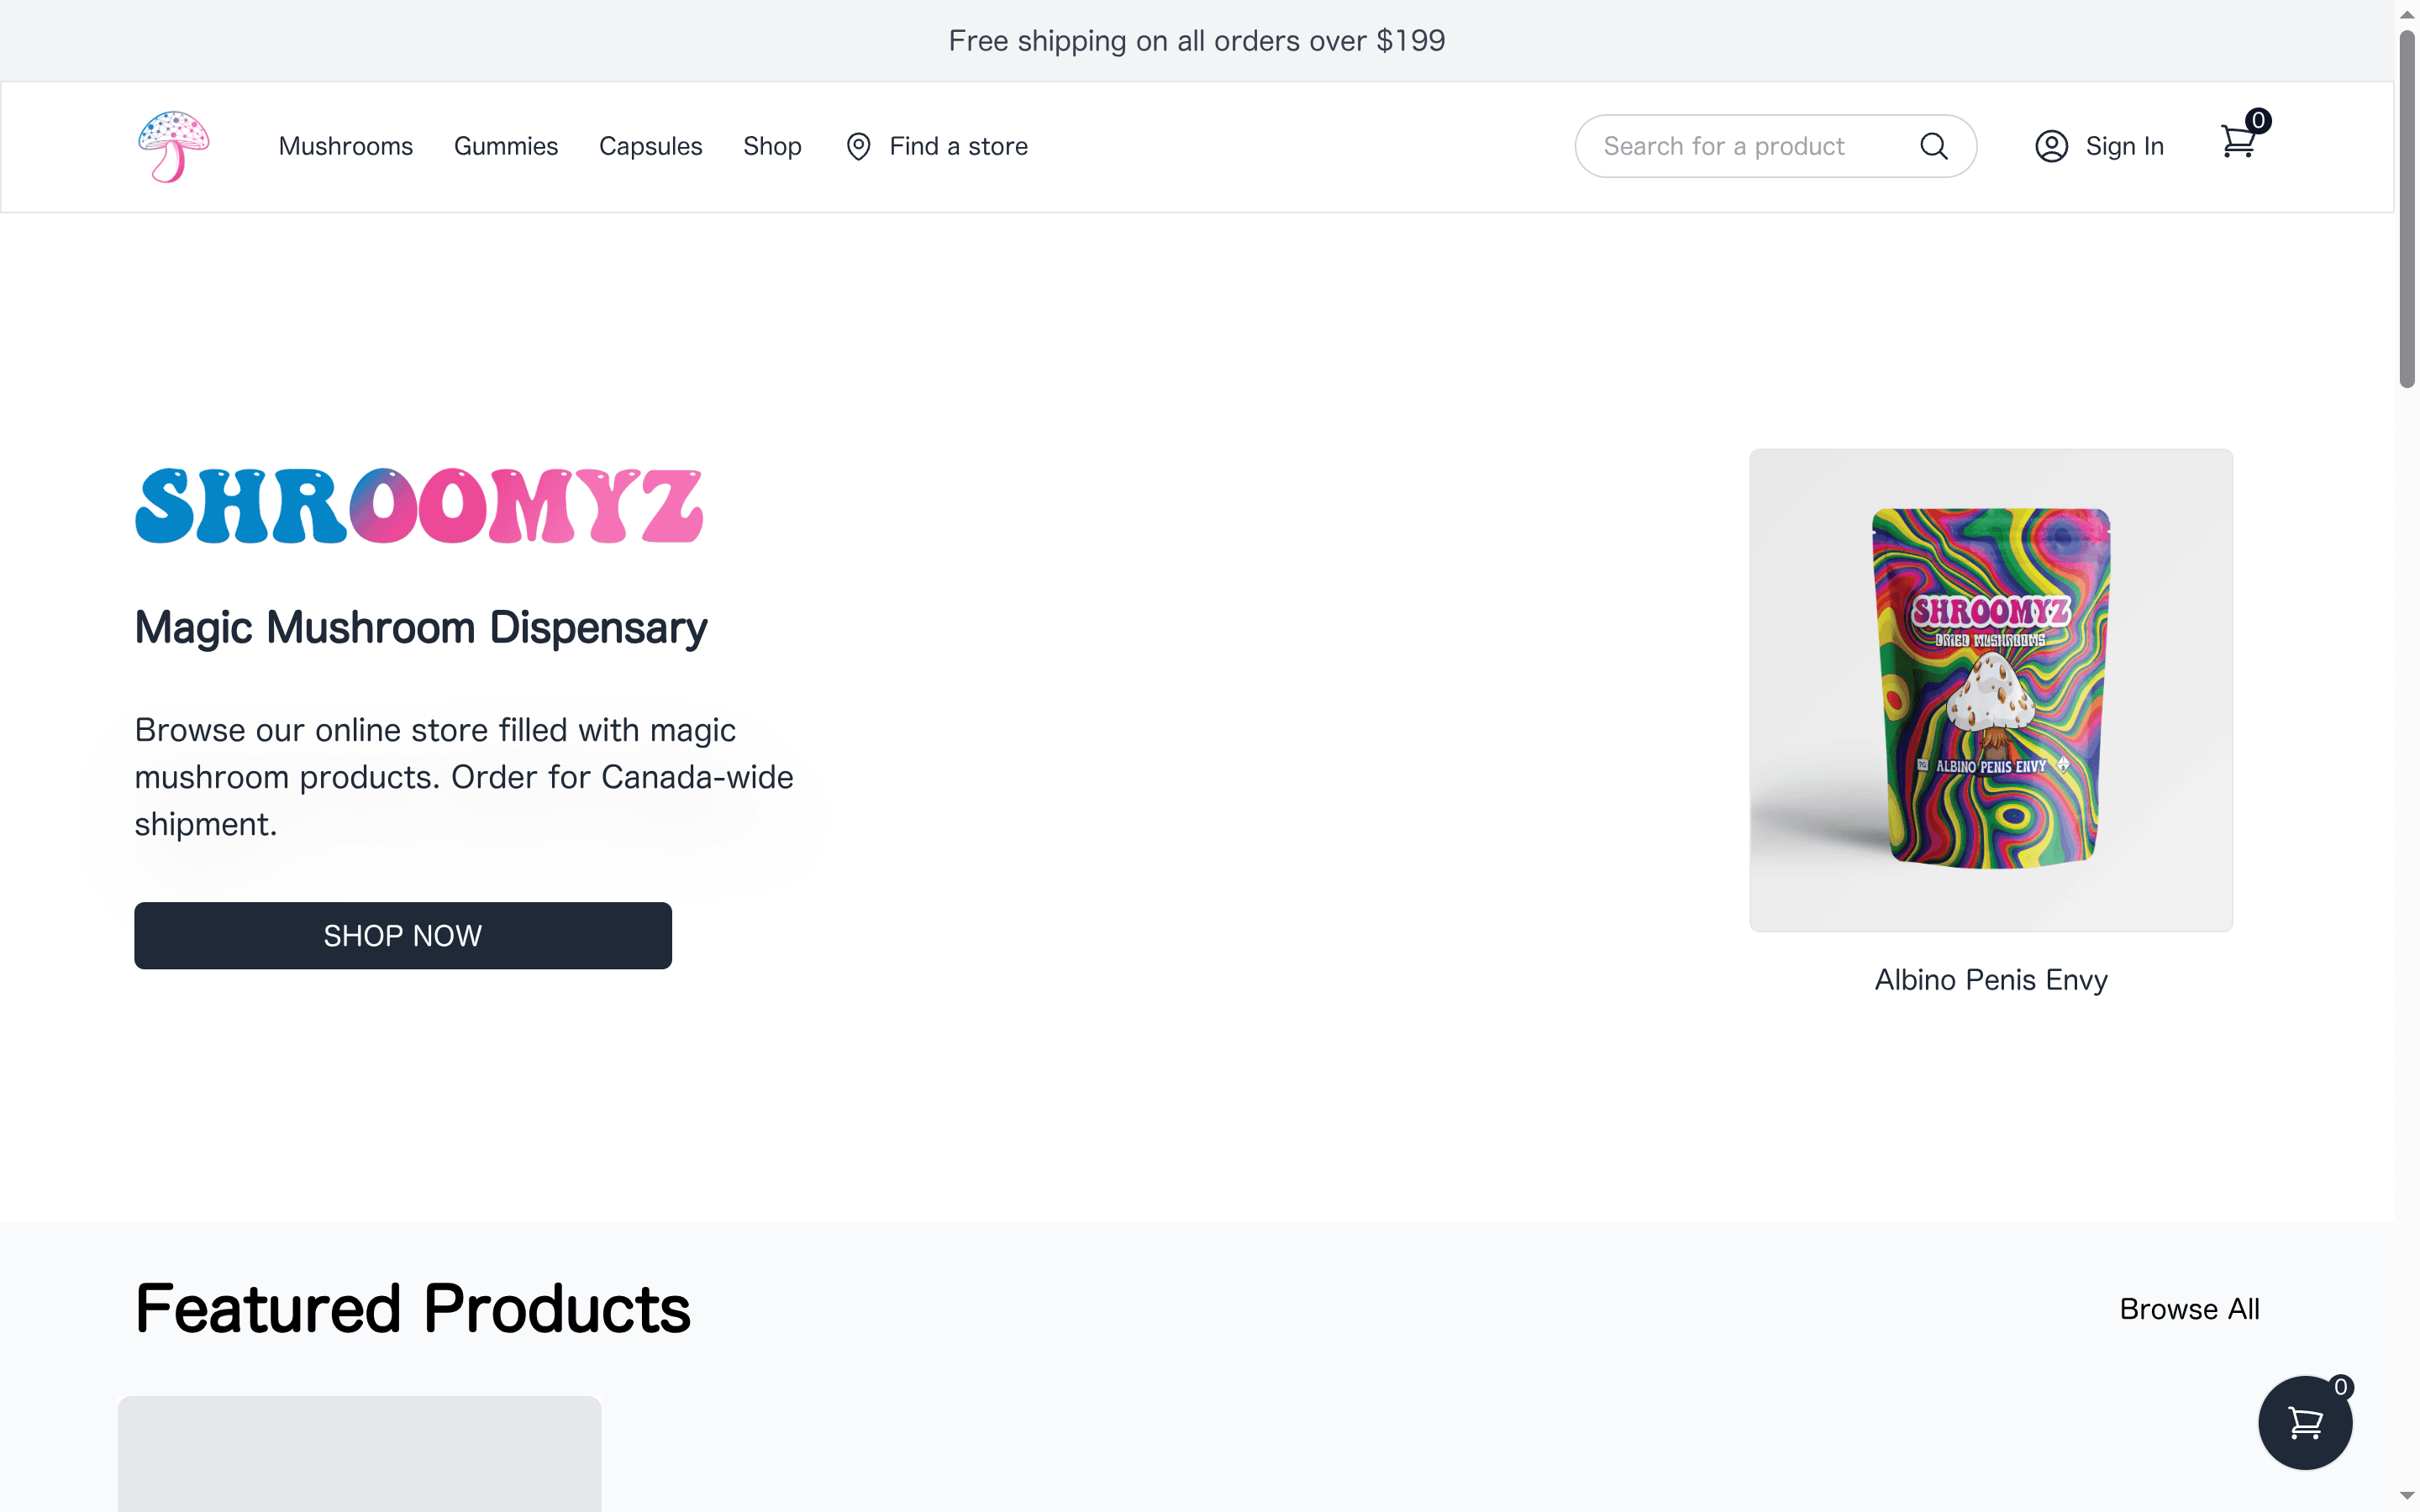Image resolution: width=2420 pixels, height=1512 pixels.
Task: Click the Shroomyz mushroom logo icon
Action: 172,146
